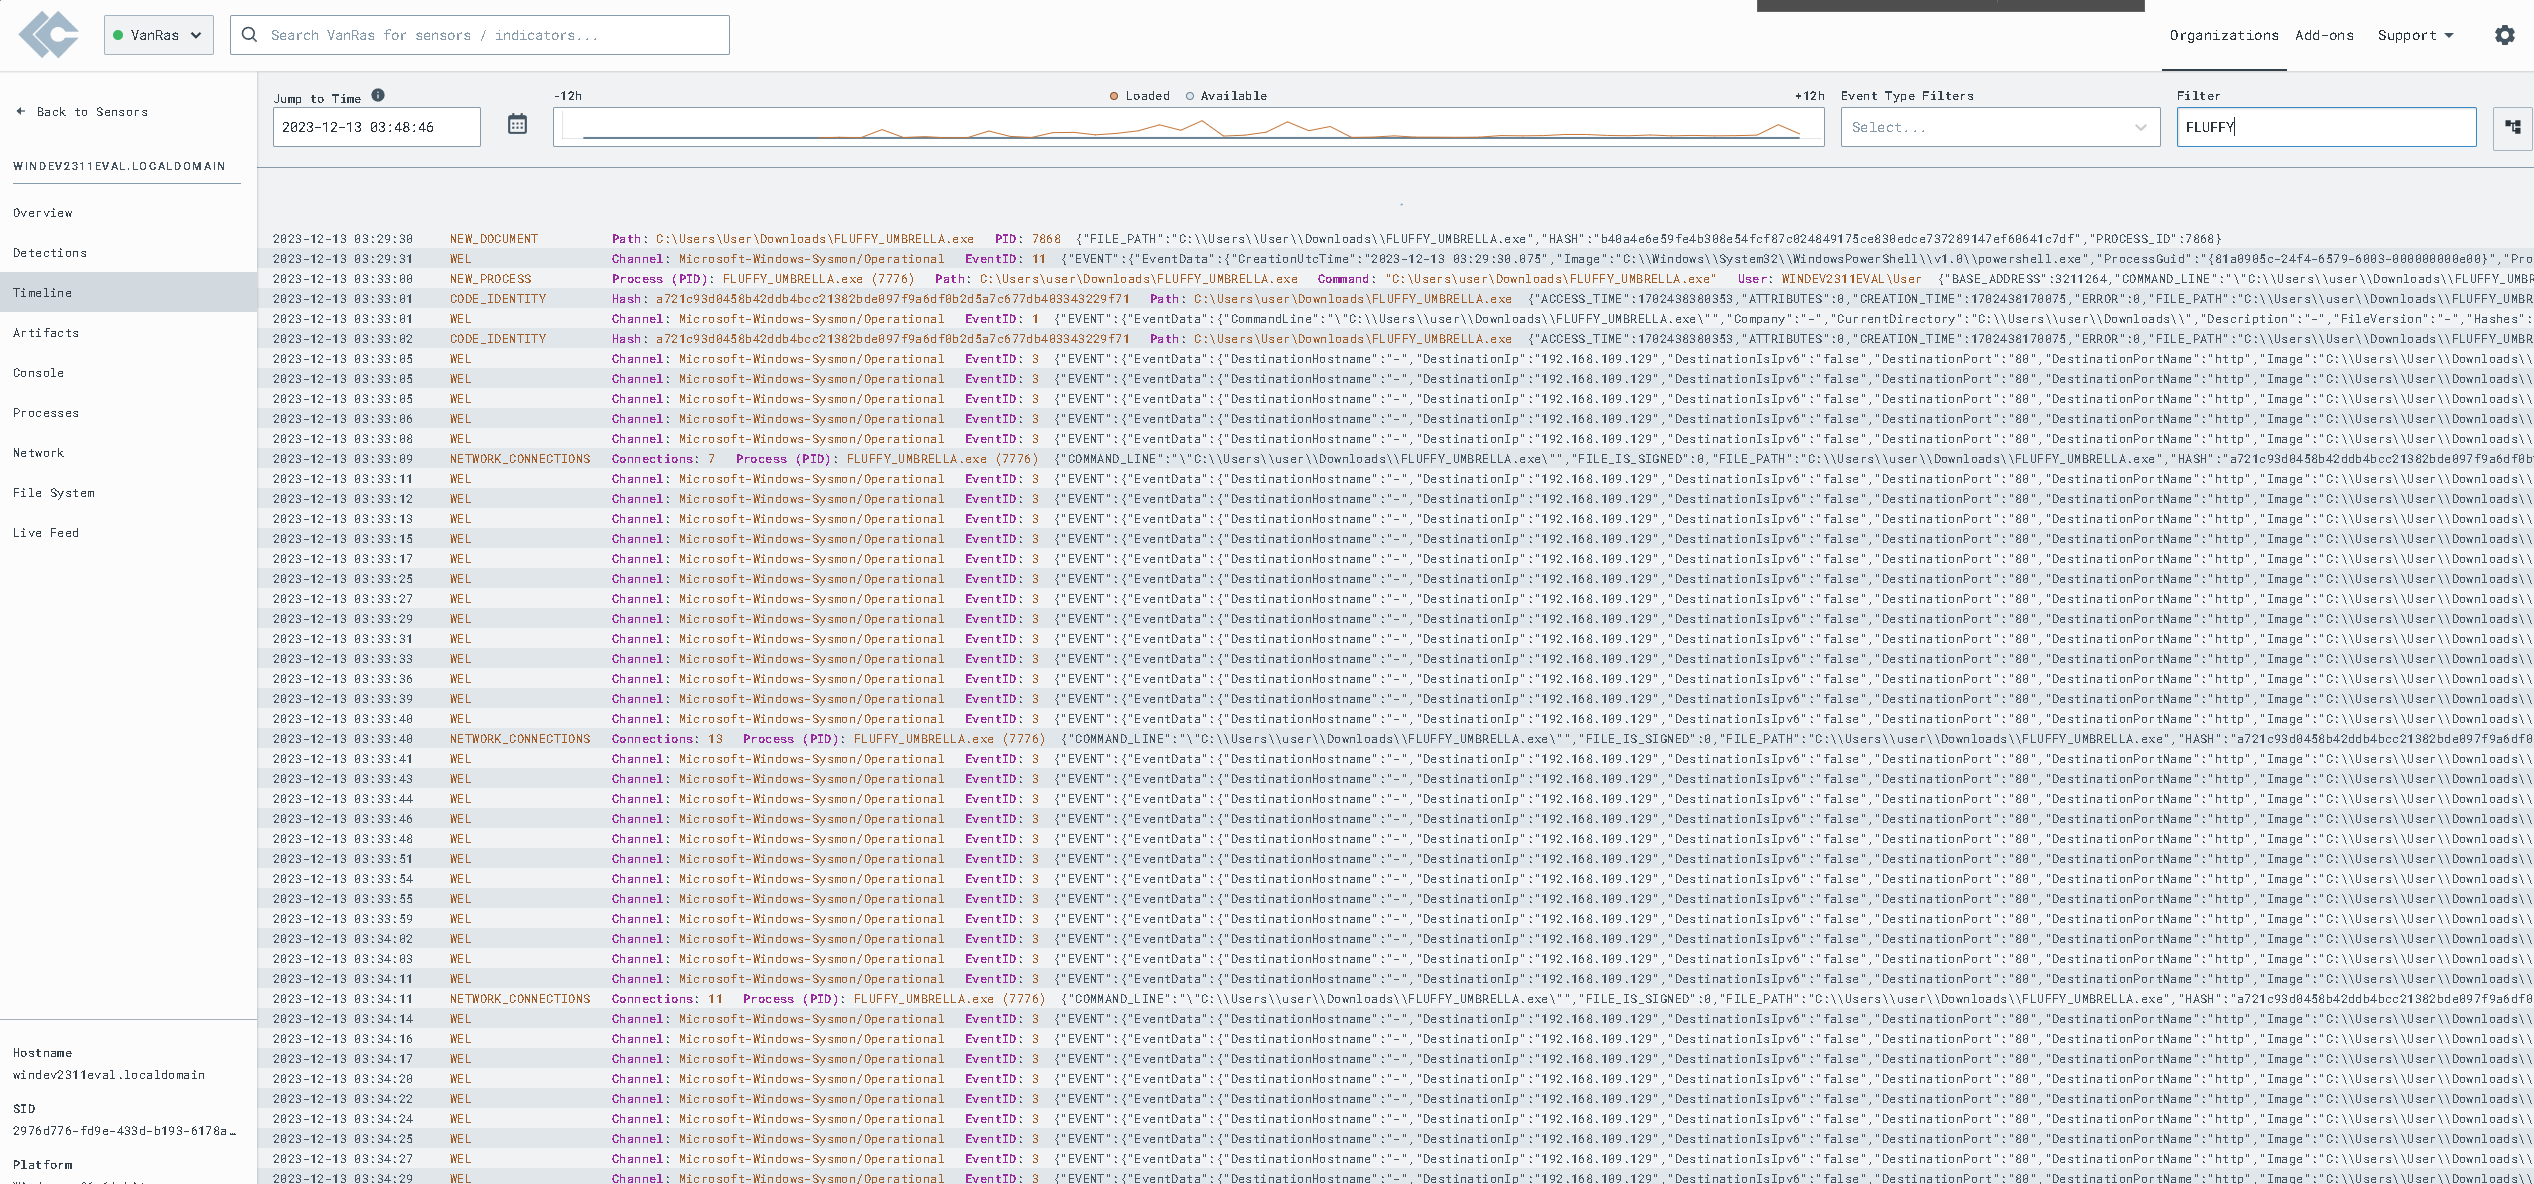
Task: Click the info icon next to Jump to Time
Action: [x=378, y=96]
